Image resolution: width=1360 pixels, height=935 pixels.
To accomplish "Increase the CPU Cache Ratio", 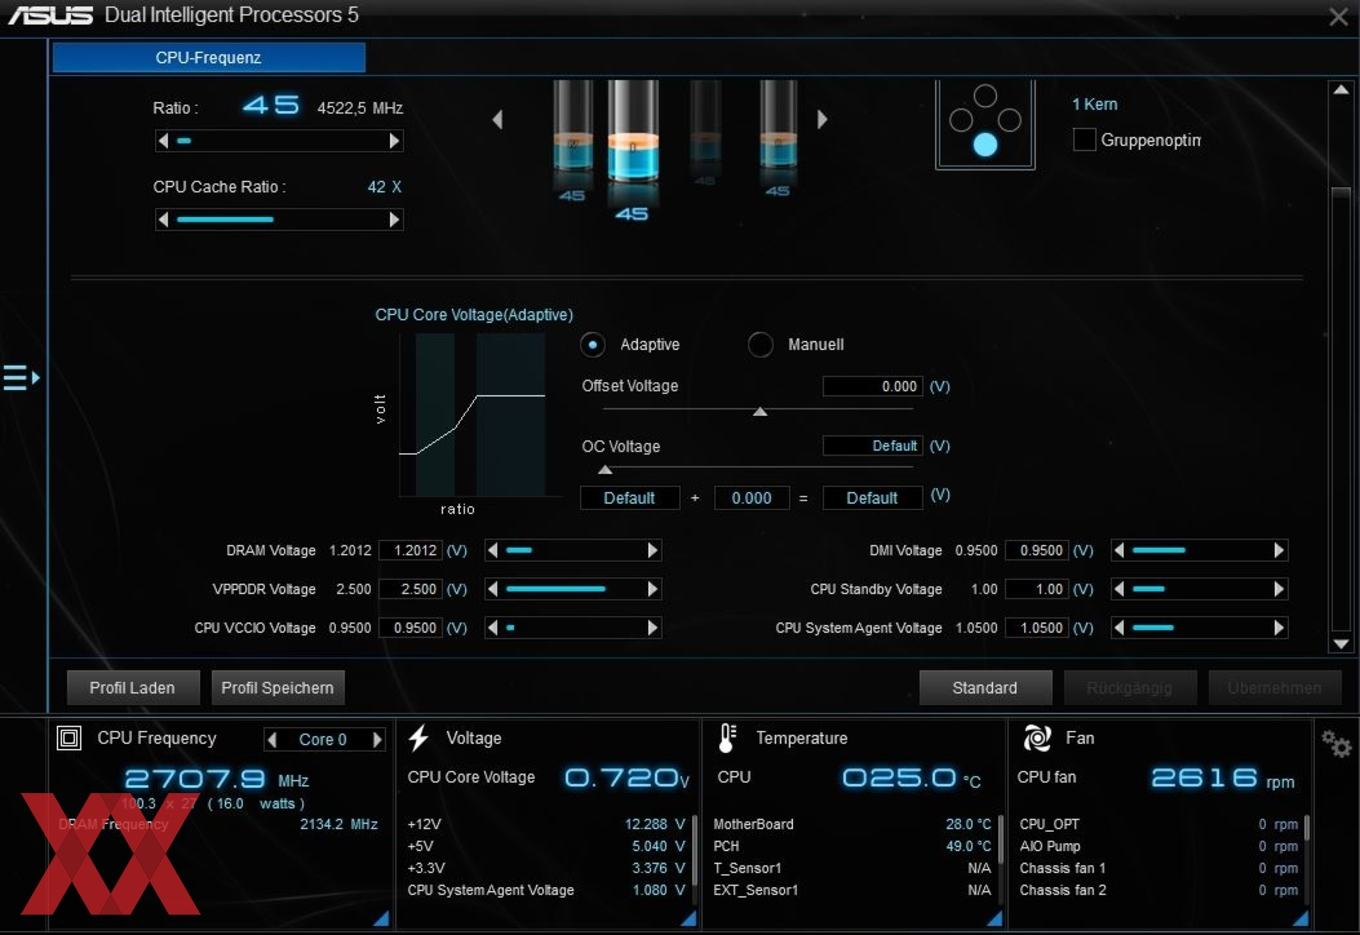I will coord(394,219).
